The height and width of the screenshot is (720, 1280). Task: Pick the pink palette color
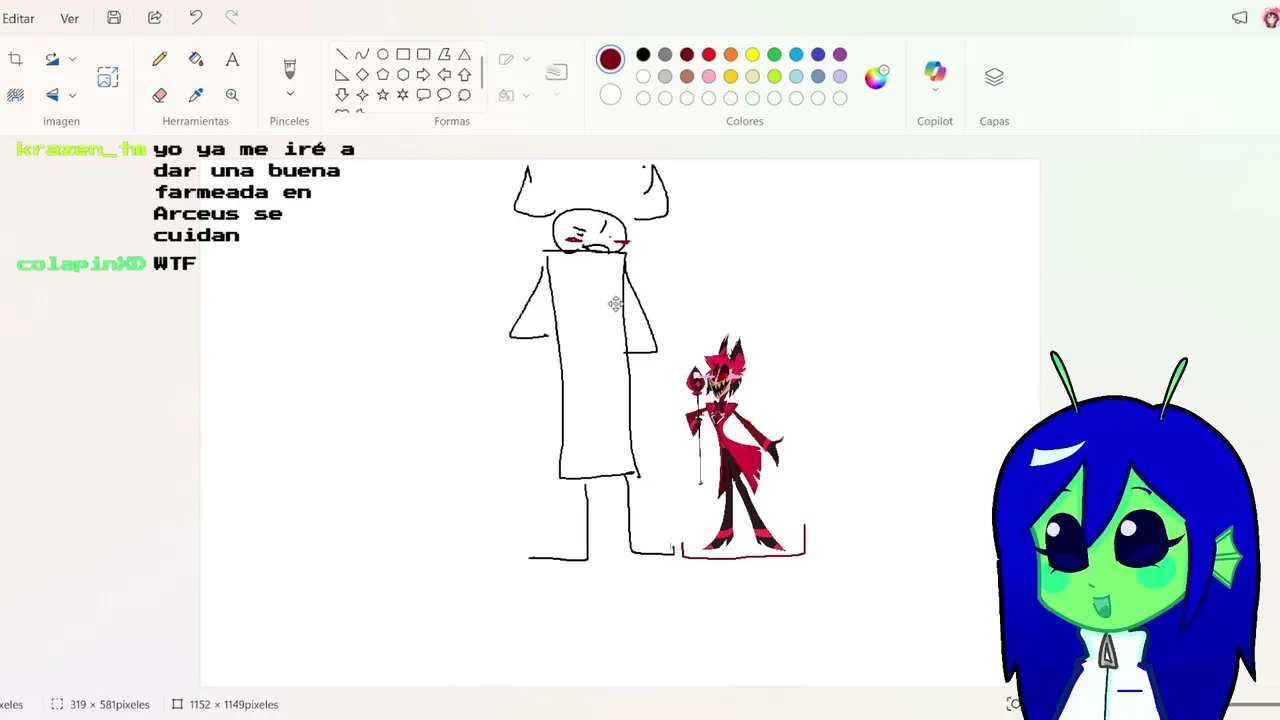pyautogui.click(x=709, y=76)
